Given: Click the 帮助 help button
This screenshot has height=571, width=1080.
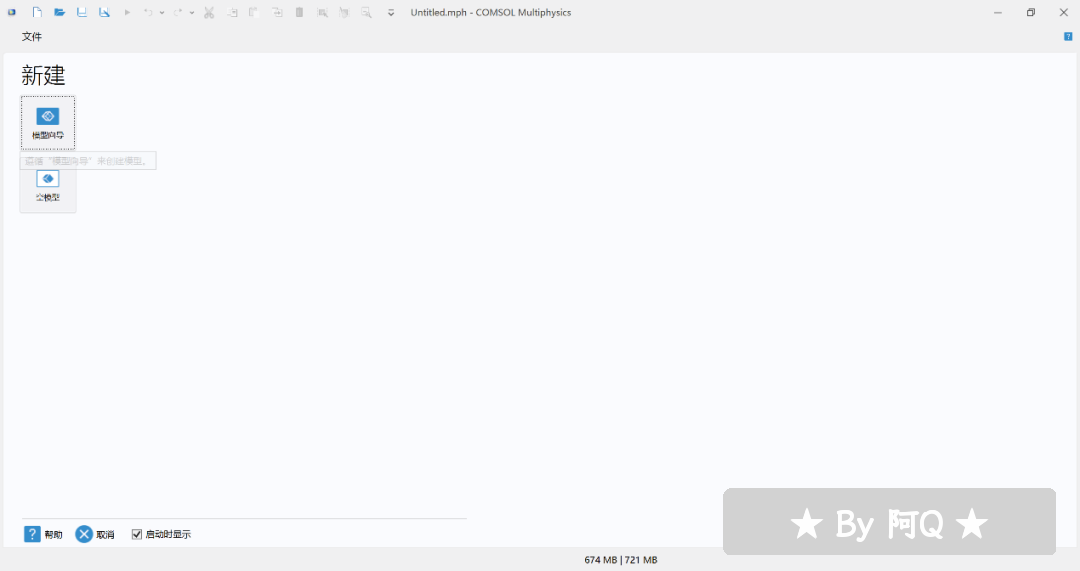Looking at the screenshot, I should coord(43,534).
